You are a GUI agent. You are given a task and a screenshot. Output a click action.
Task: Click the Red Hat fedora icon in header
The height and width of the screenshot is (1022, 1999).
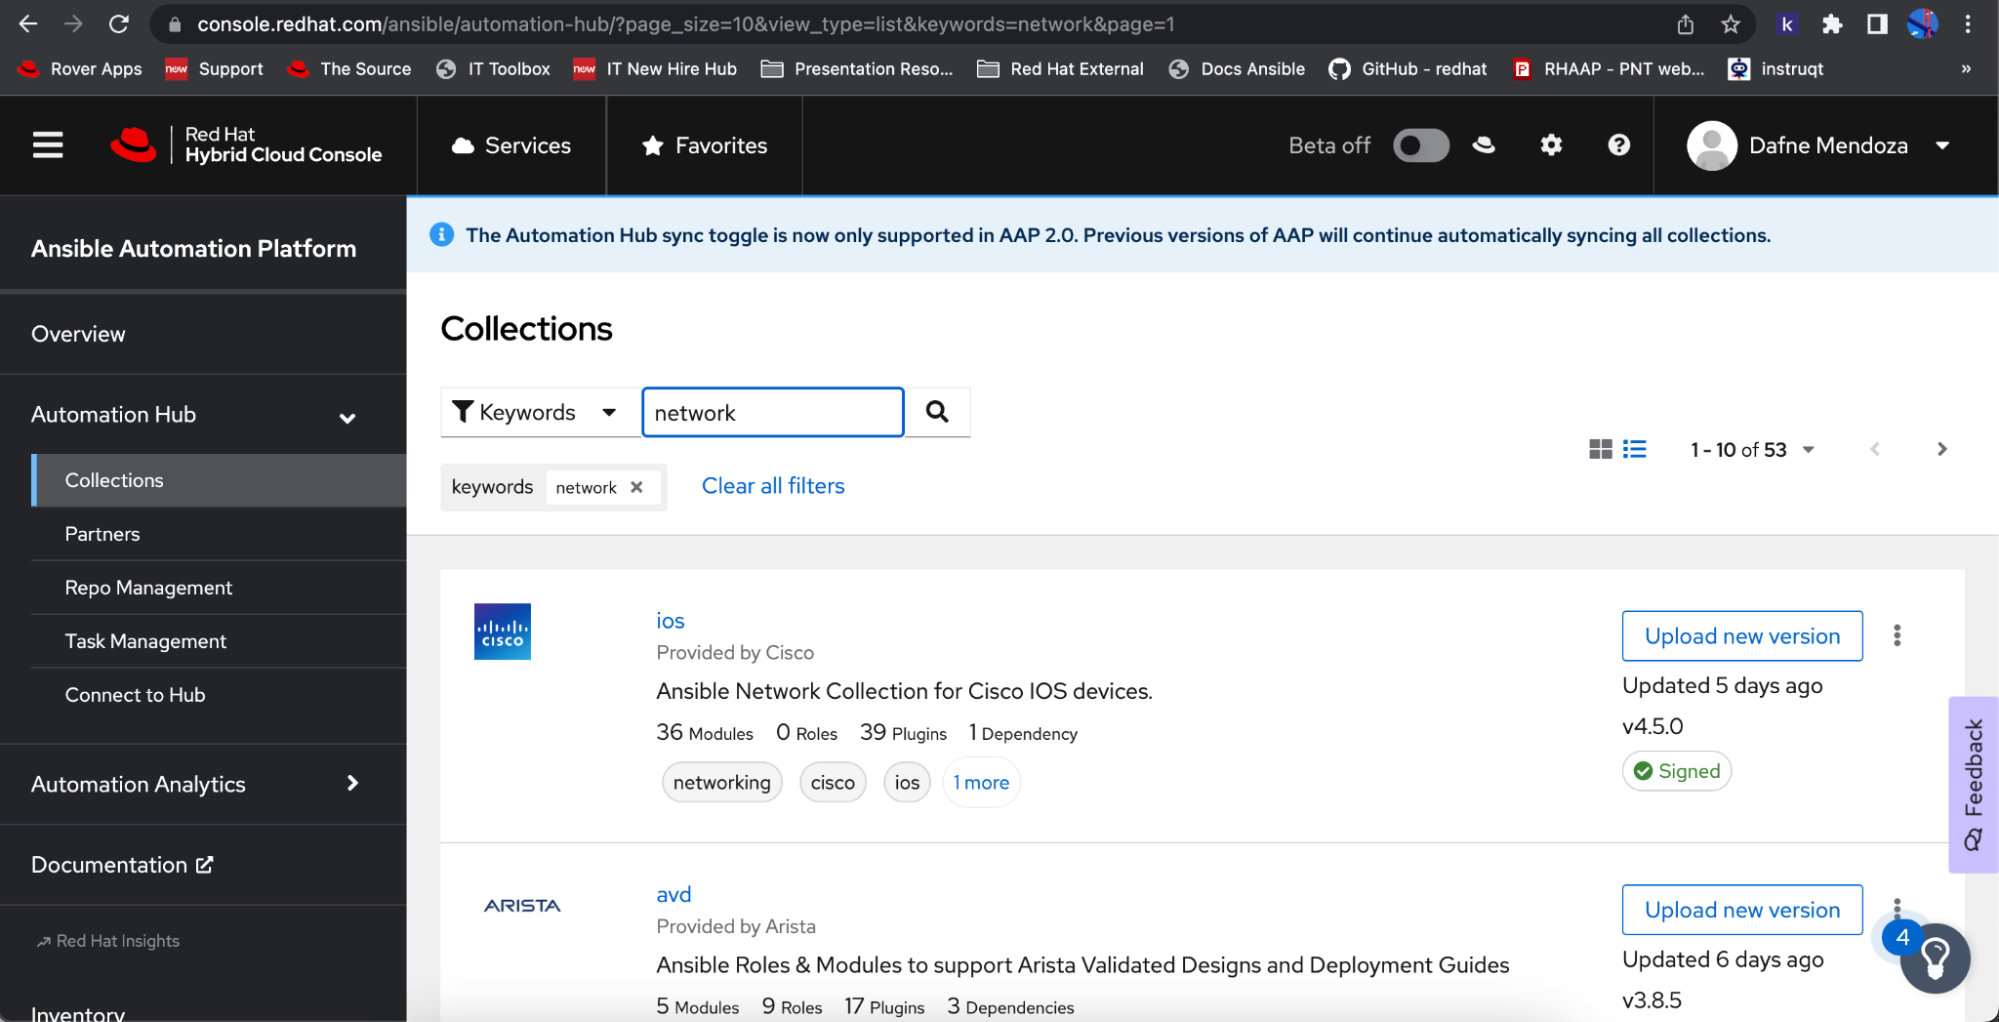point(1484,146)
